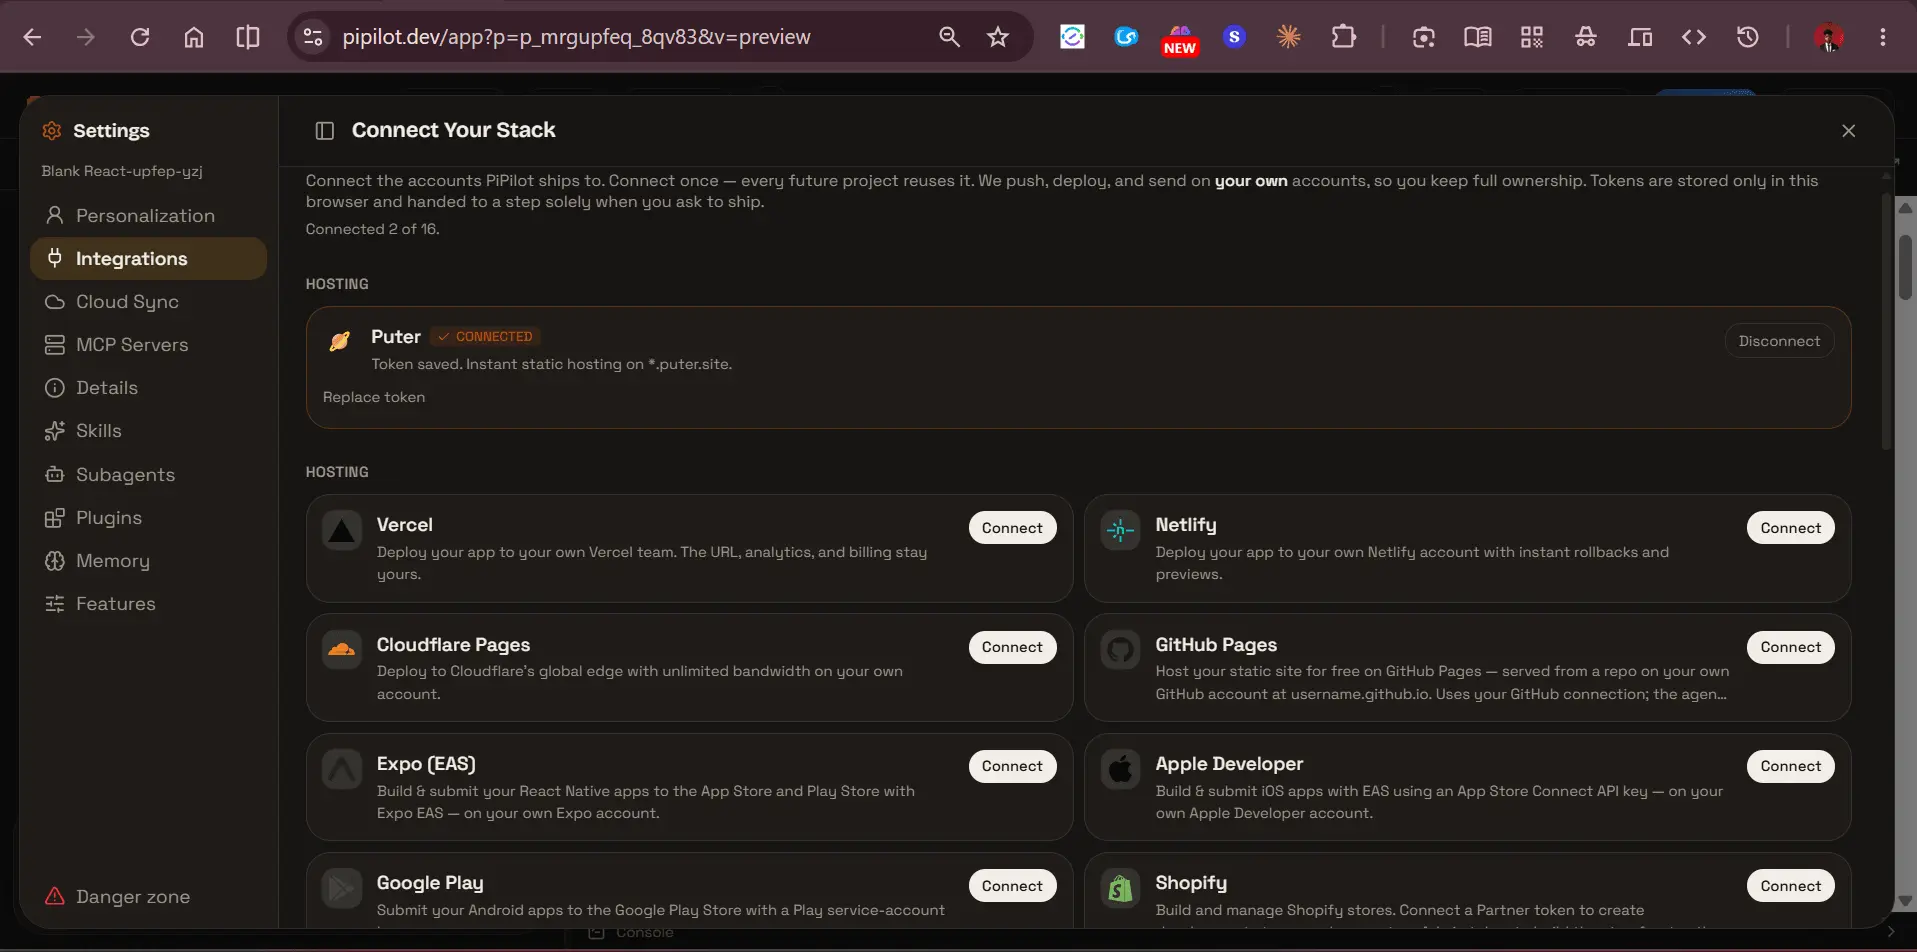Select Integrations in settings sidebar
The height and width of the screenshot is (952, 1917).
point(148,259)
